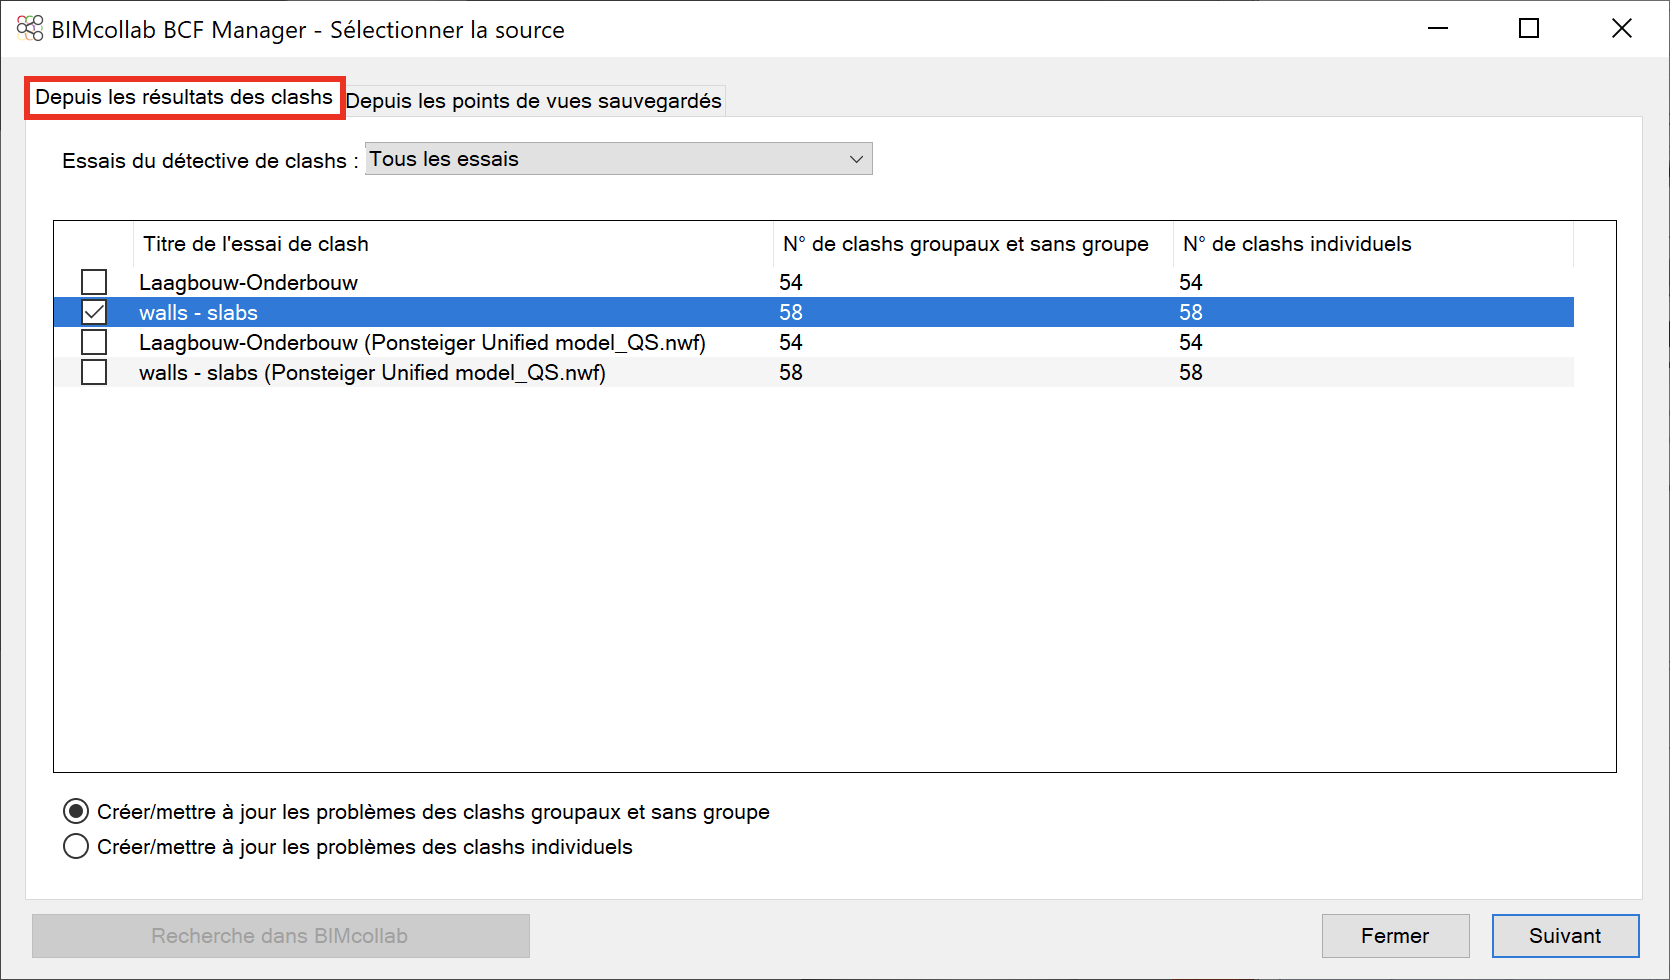Check Laagbouw-Onderbouw (Ponsteiger Unified model_QS.nwf) checkbox
1670x980 pixels.
(94, 342)
